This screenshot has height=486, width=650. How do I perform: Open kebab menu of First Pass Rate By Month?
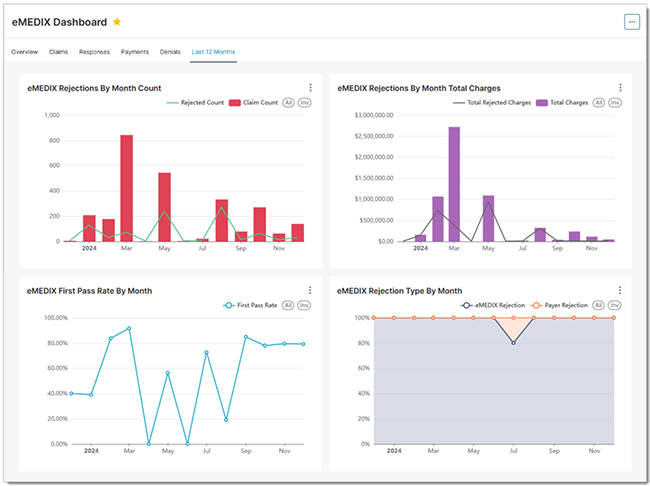click(310, 290)
